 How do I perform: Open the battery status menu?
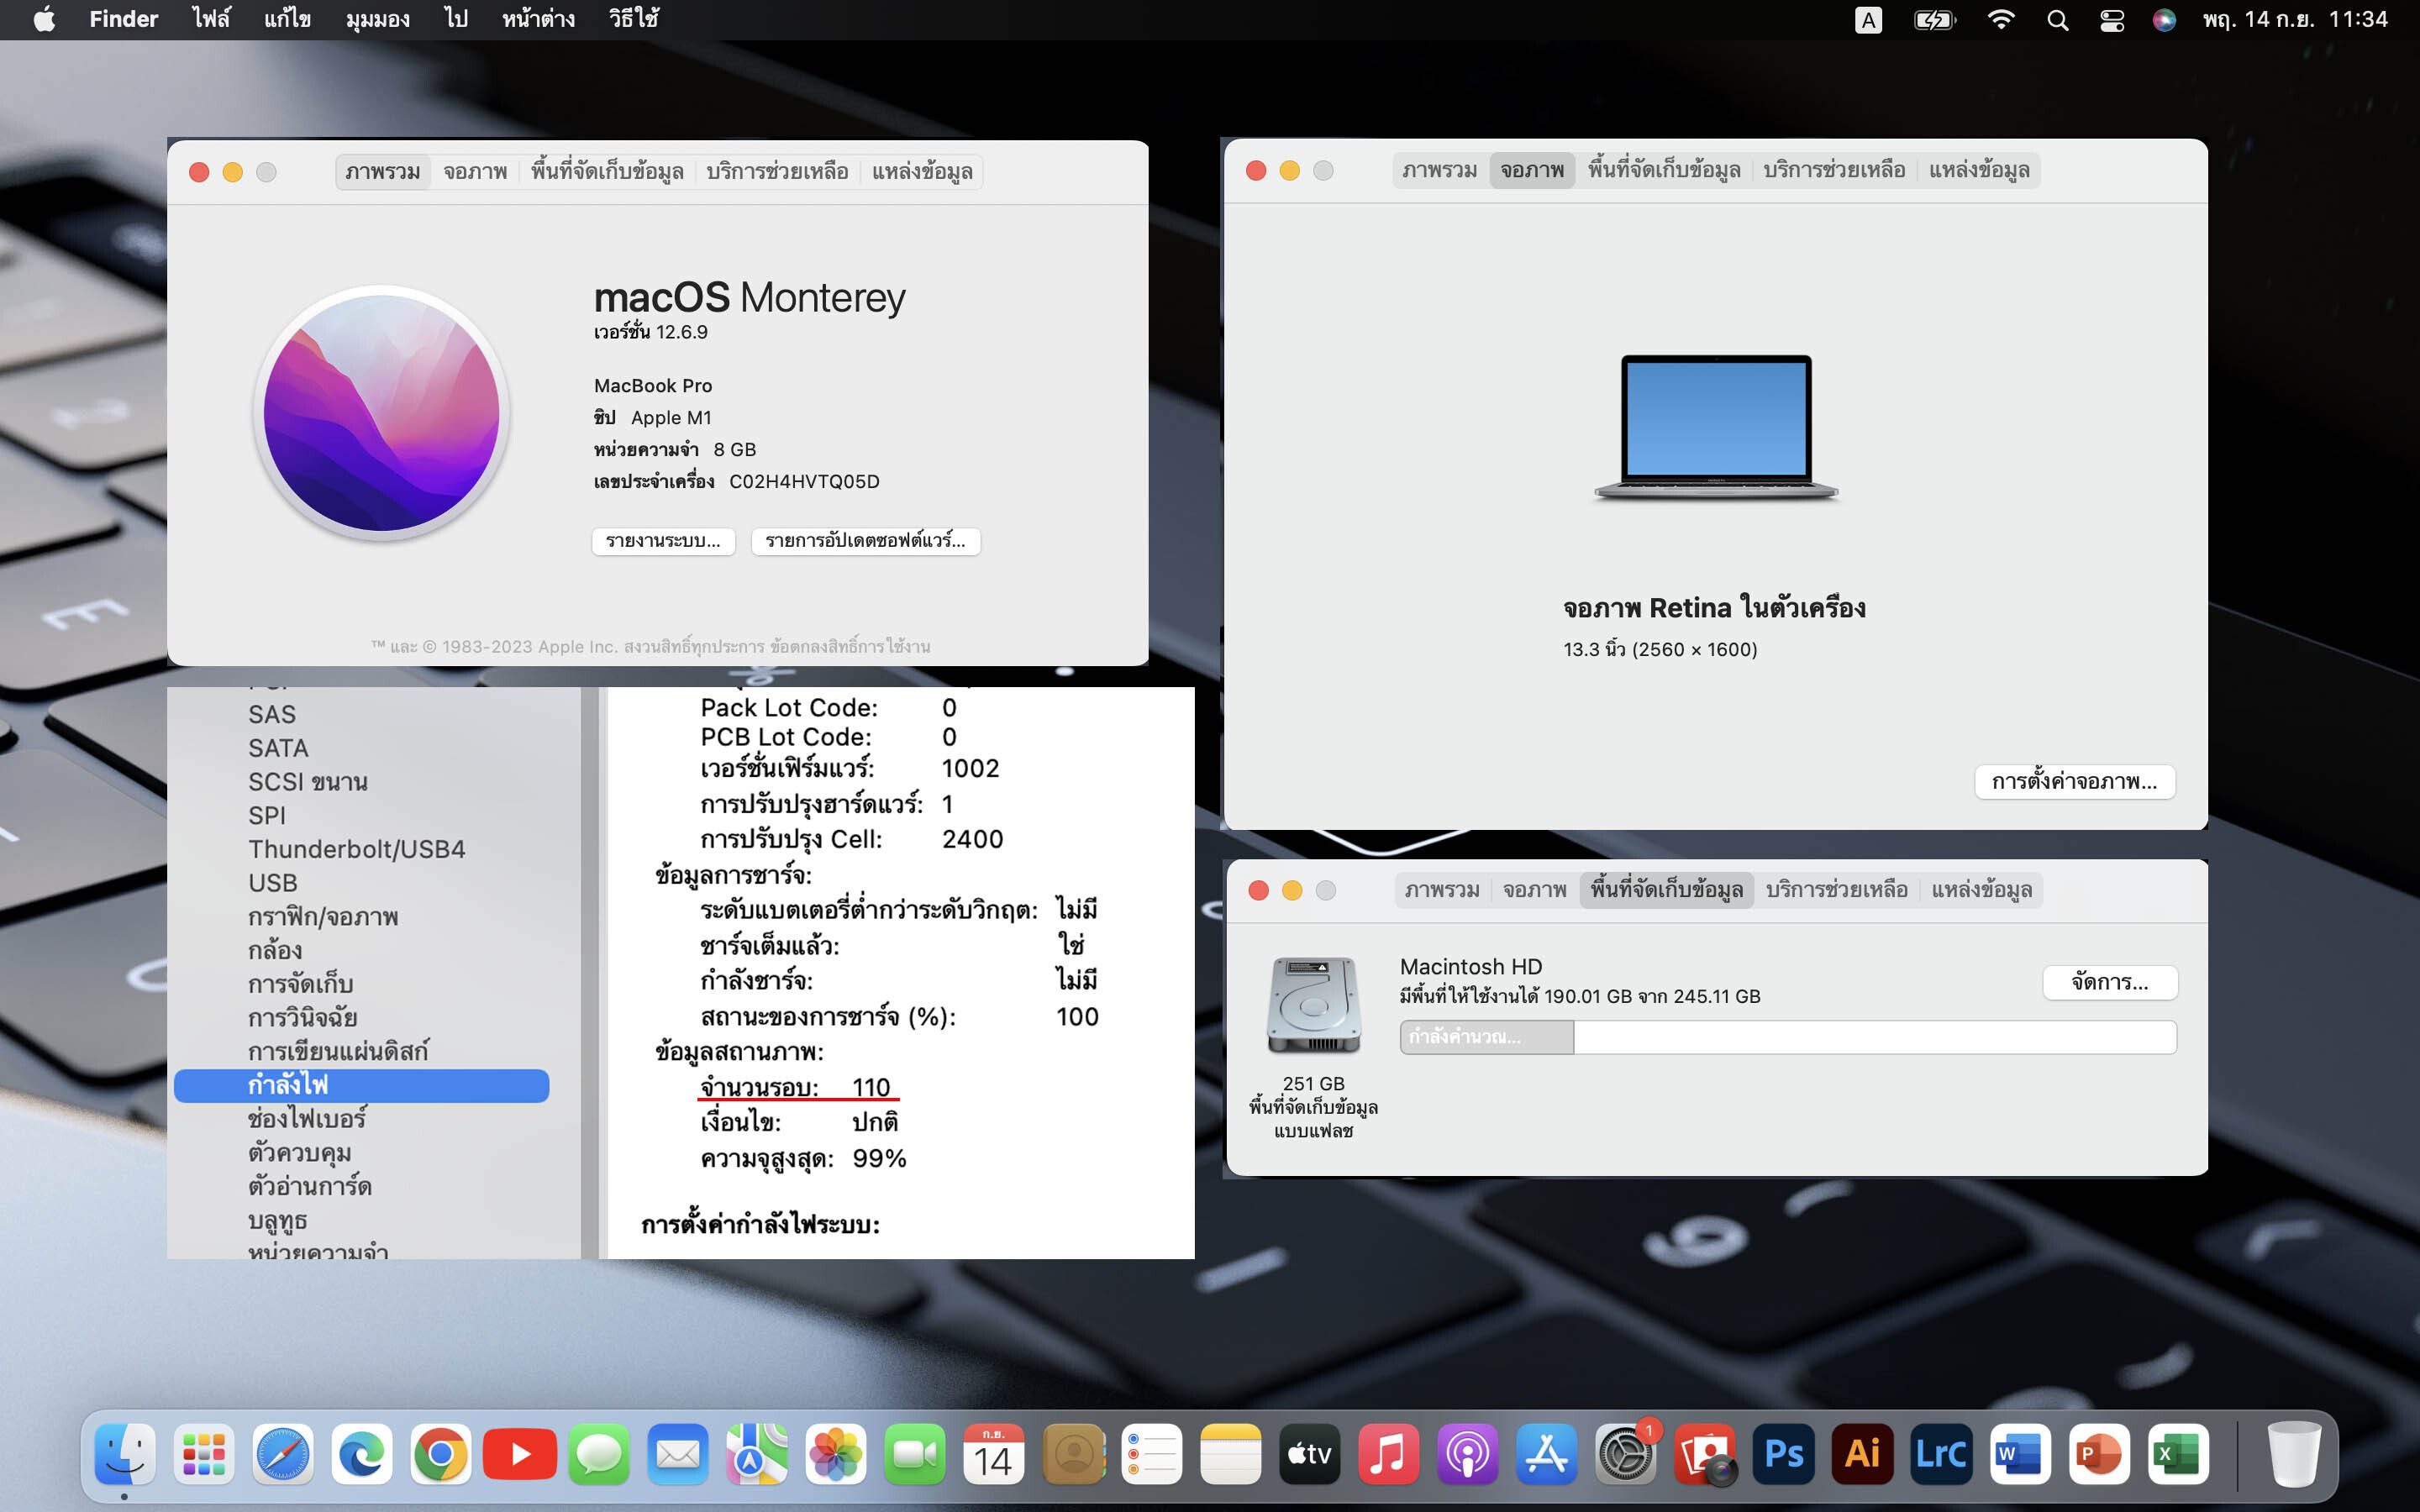pos(1934,20)
